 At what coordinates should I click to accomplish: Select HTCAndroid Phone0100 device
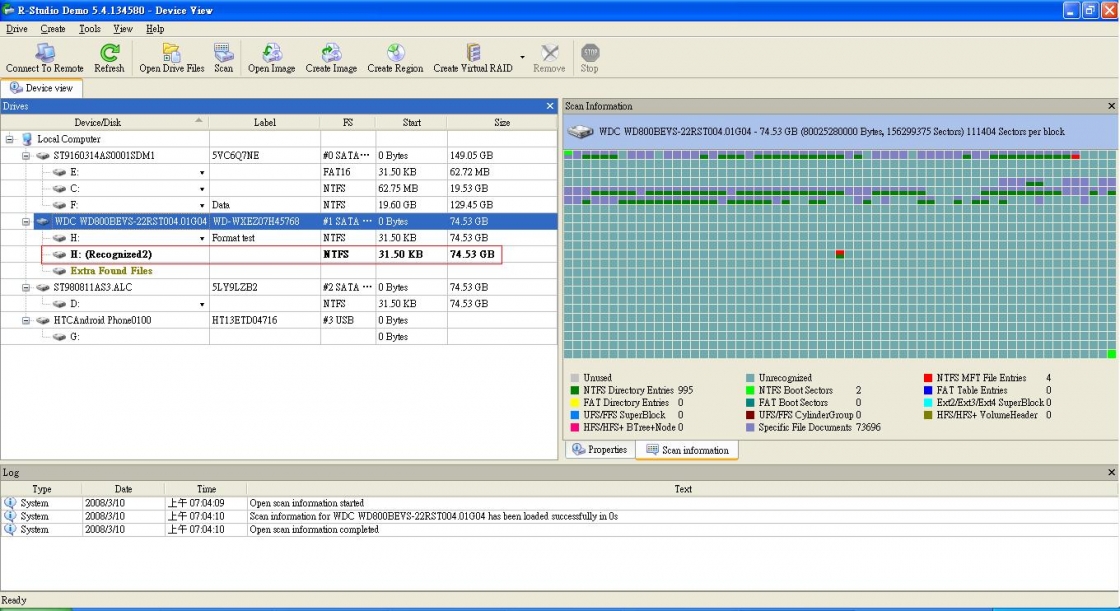[x=102, y=320]
